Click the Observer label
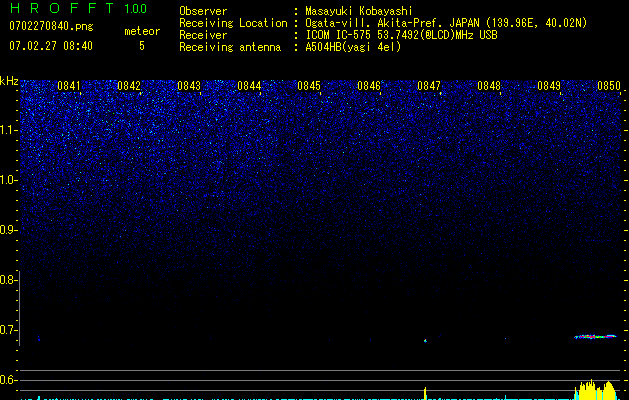 (x=203, y=12)
